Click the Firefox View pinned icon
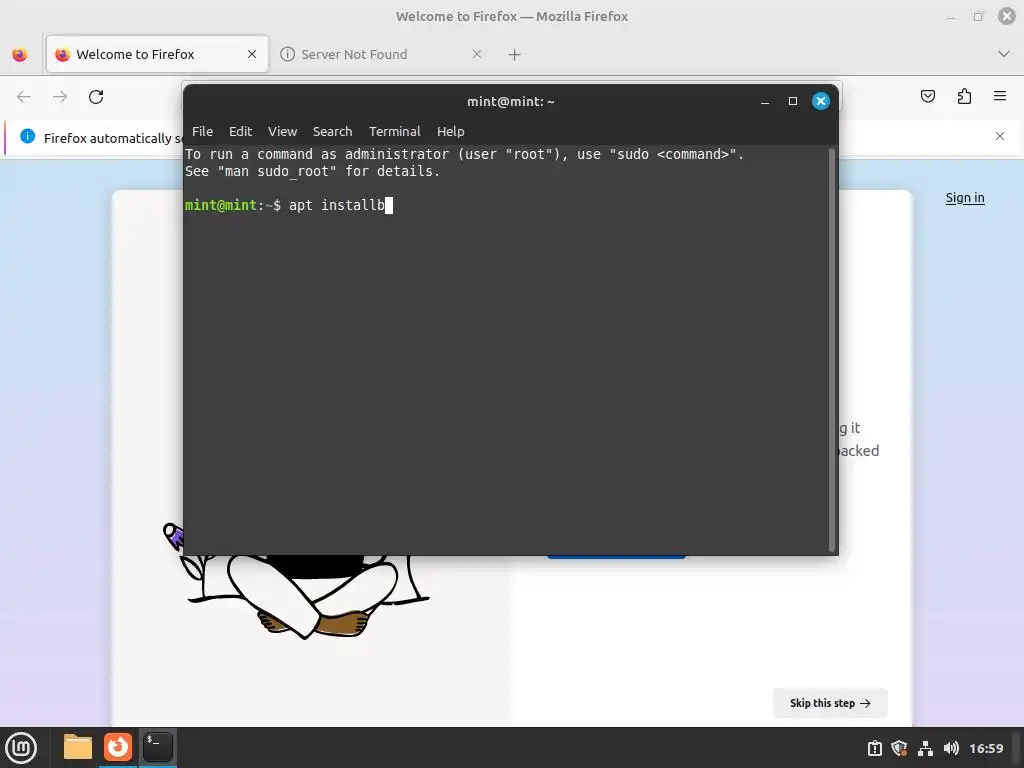 pos(20,54)
